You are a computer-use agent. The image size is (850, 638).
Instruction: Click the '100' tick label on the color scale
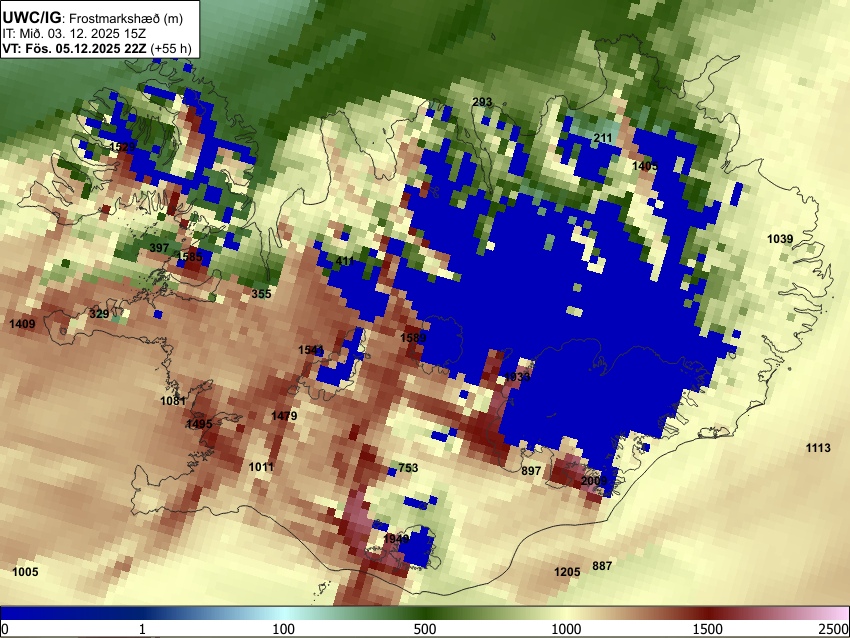[x=284, y=629]
